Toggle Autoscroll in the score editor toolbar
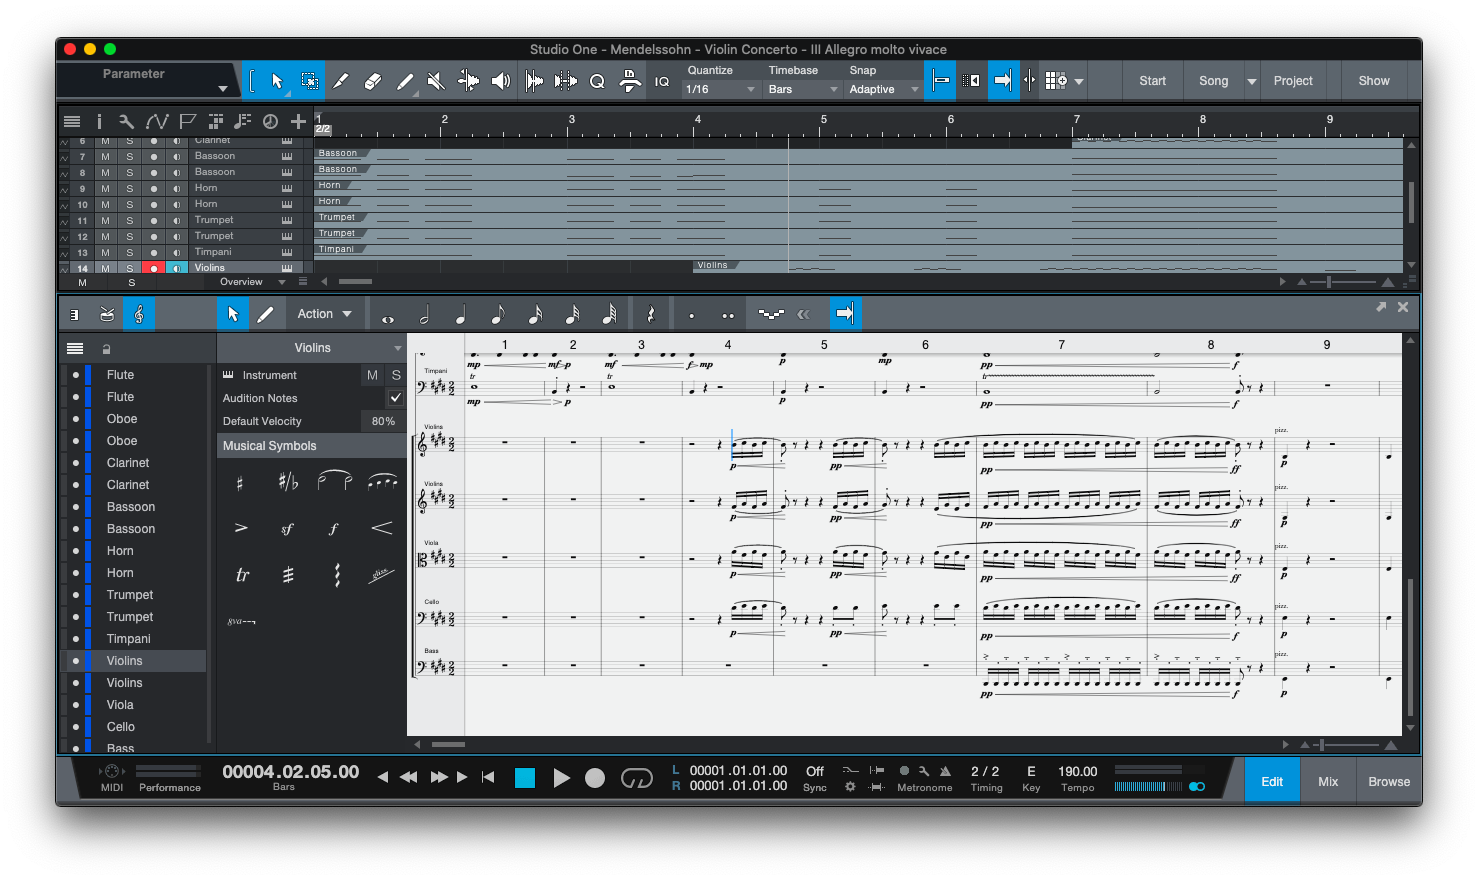 point(845,314)
